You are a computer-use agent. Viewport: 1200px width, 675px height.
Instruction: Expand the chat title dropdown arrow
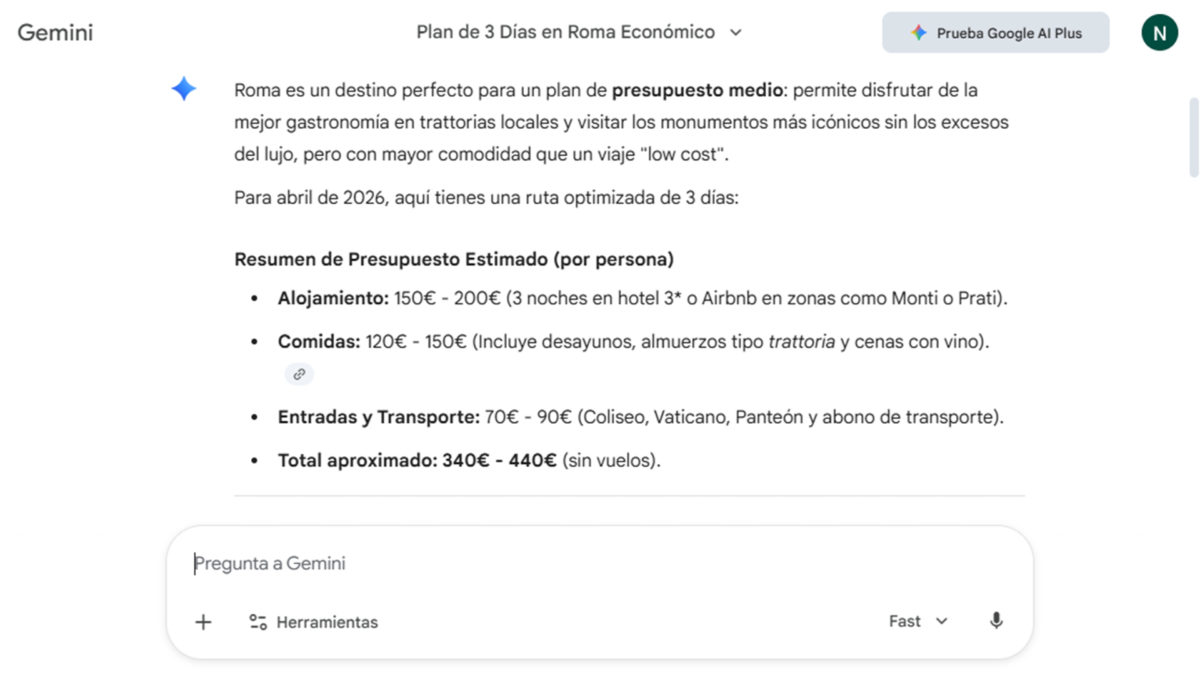736,33
